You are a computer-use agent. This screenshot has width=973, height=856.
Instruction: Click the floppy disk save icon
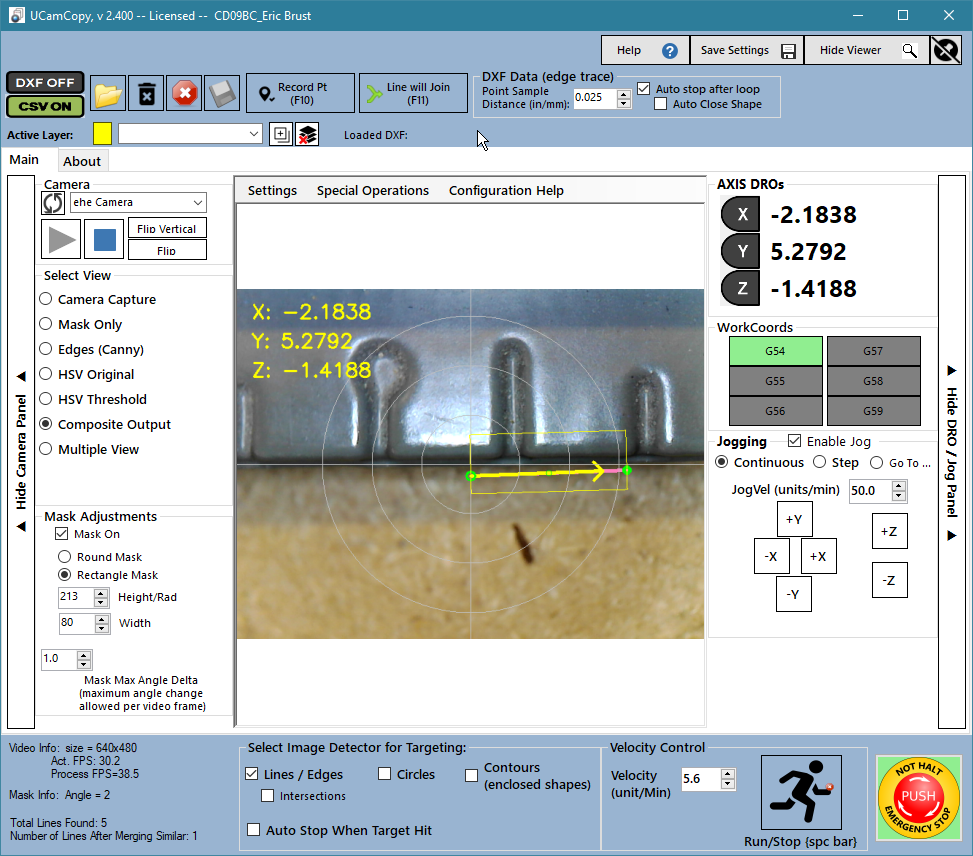pos(222,94)
